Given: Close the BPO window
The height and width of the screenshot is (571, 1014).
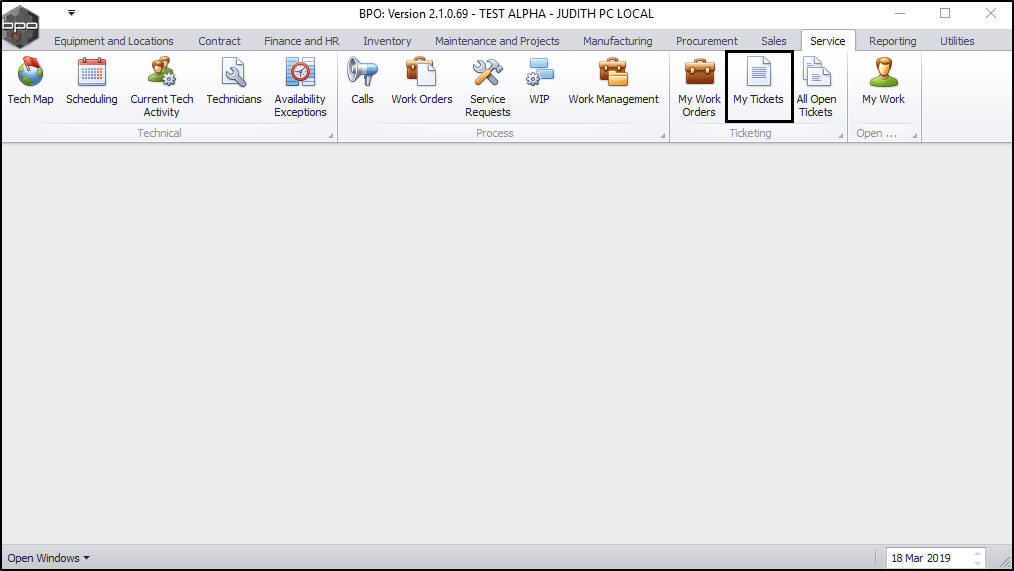Looking at the screenshot, I should pyautogui.click(x=990, y=13).
